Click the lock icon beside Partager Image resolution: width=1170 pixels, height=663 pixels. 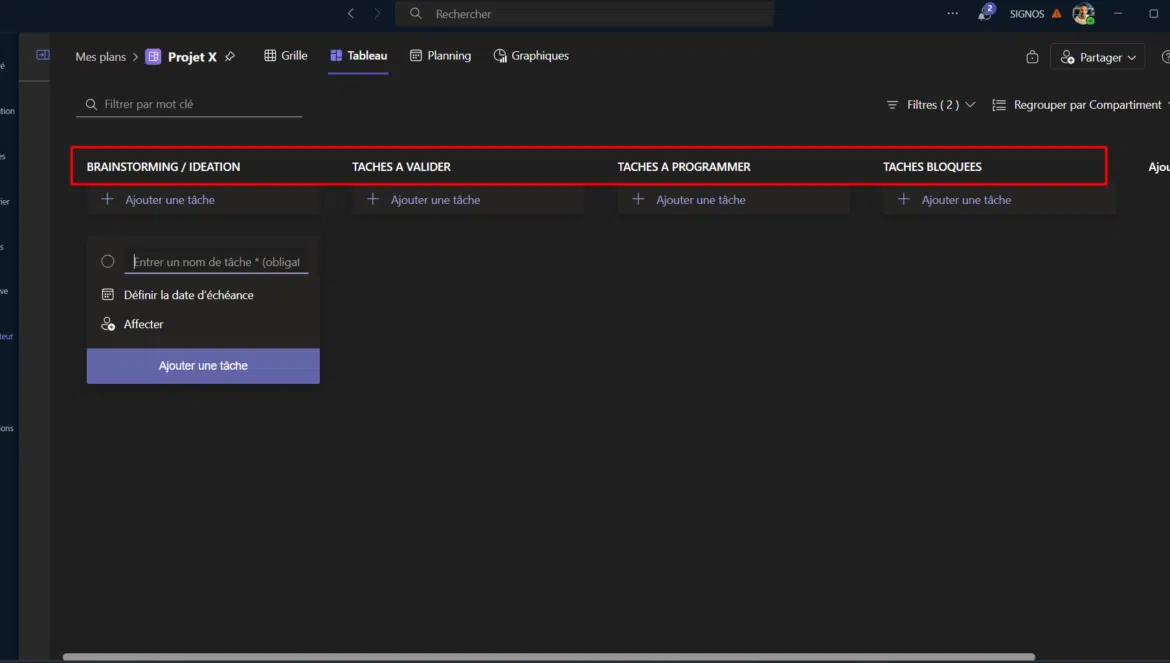point(1032,57)
